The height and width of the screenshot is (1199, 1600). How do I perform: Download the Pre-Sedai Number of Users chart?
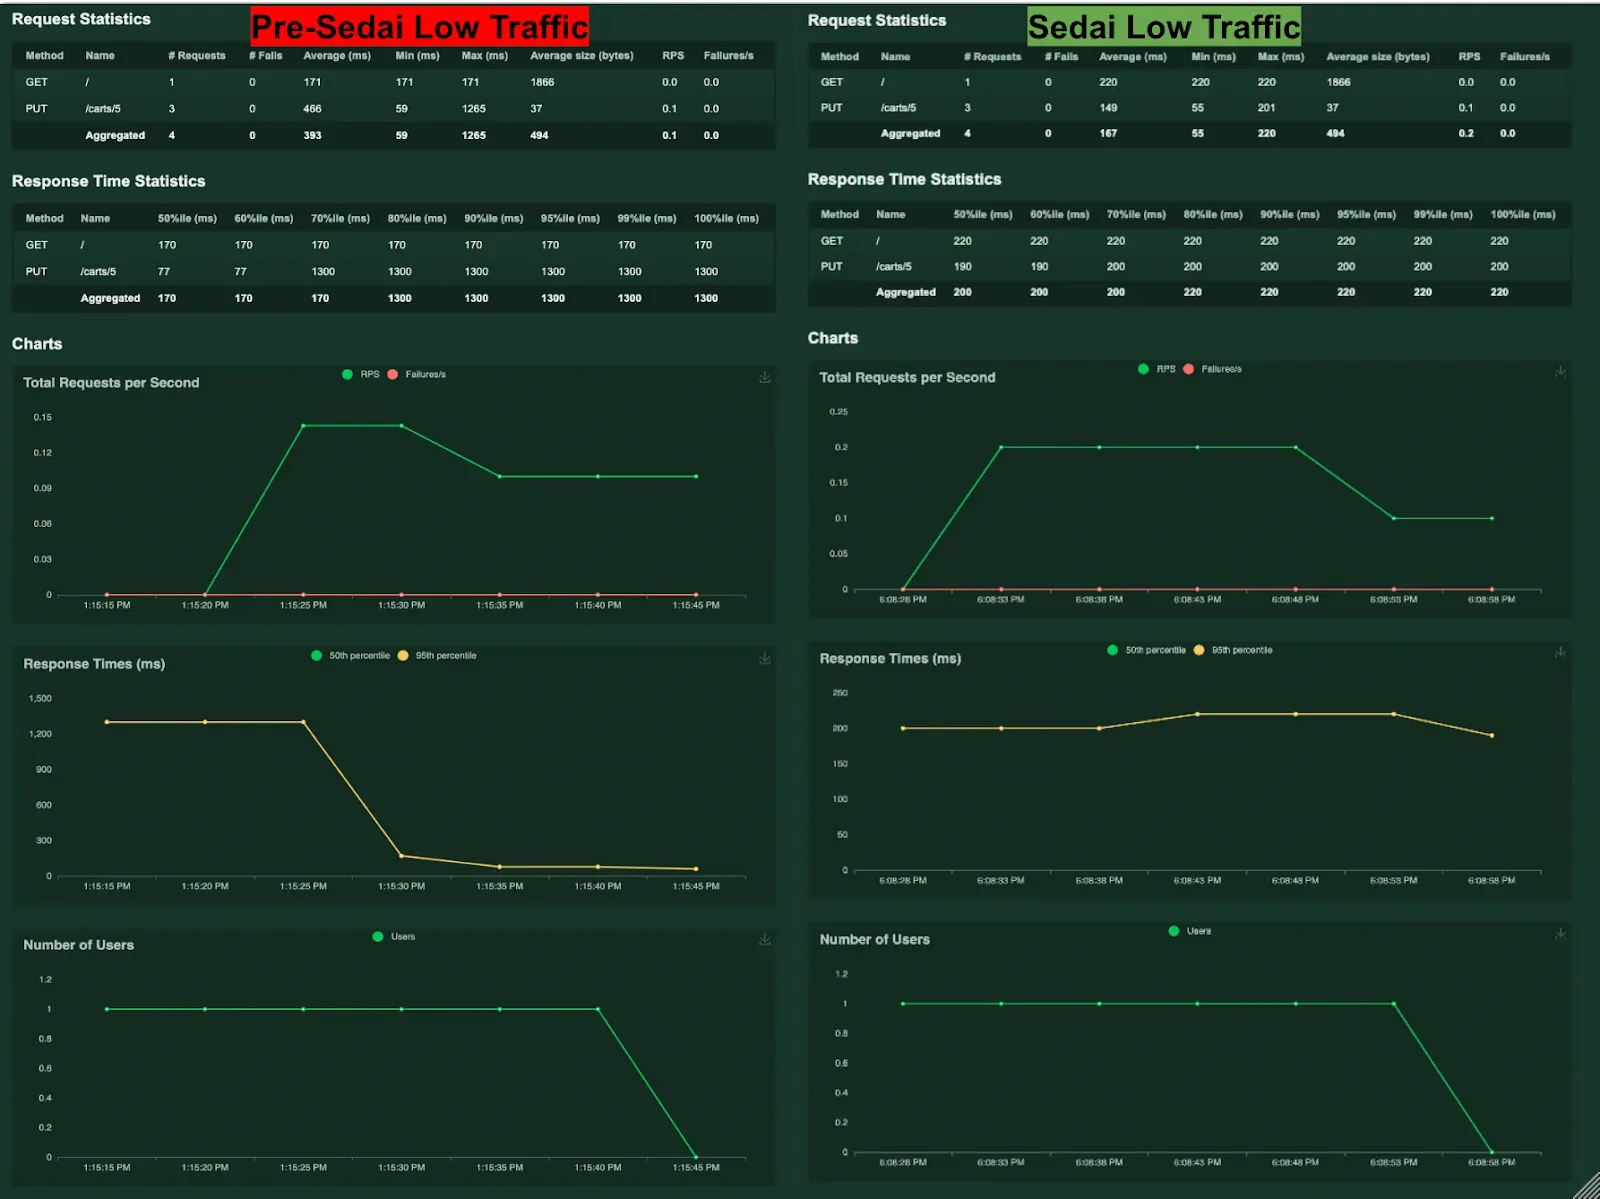click(765, 940)
